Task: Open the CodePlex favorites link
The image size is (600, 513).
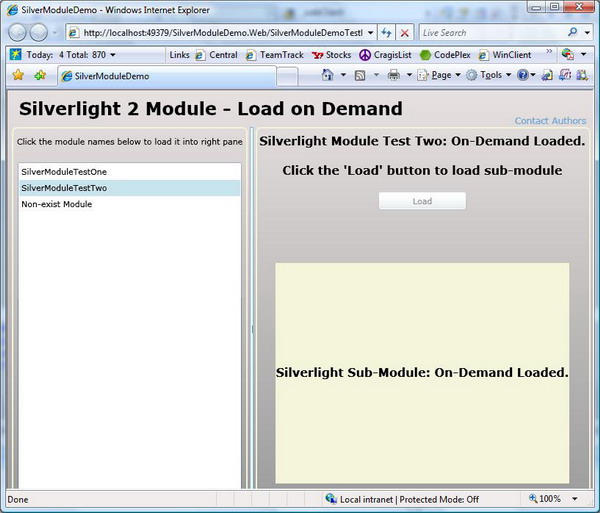Action: coord(445,55)
